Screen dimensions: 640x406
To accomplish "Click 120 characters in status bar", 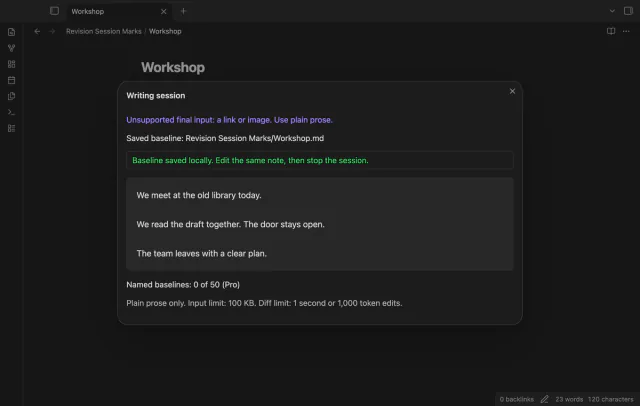I will tap(610, 399).
